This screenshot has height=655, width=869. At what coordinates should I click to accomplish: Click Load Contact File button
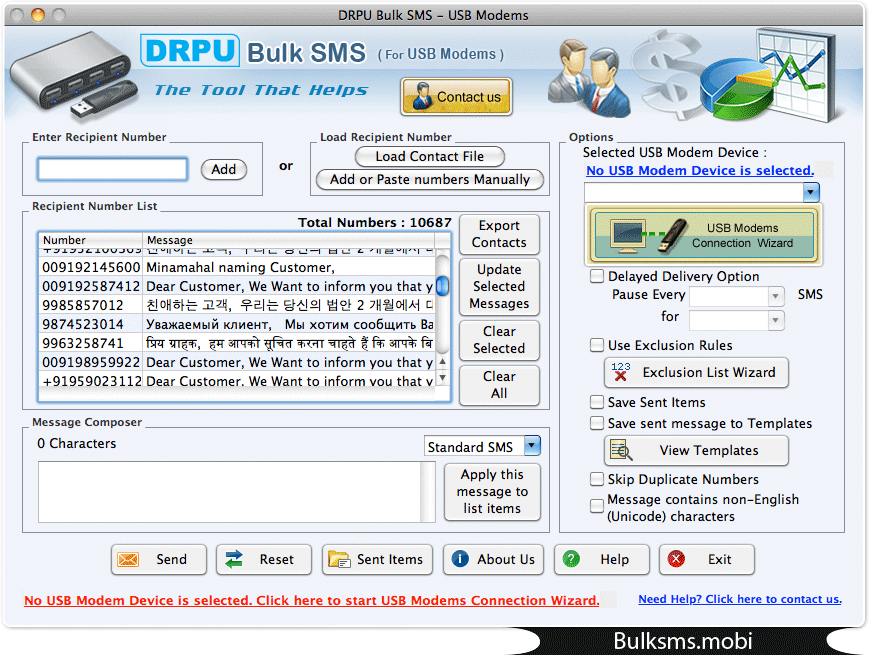point(430,156)
